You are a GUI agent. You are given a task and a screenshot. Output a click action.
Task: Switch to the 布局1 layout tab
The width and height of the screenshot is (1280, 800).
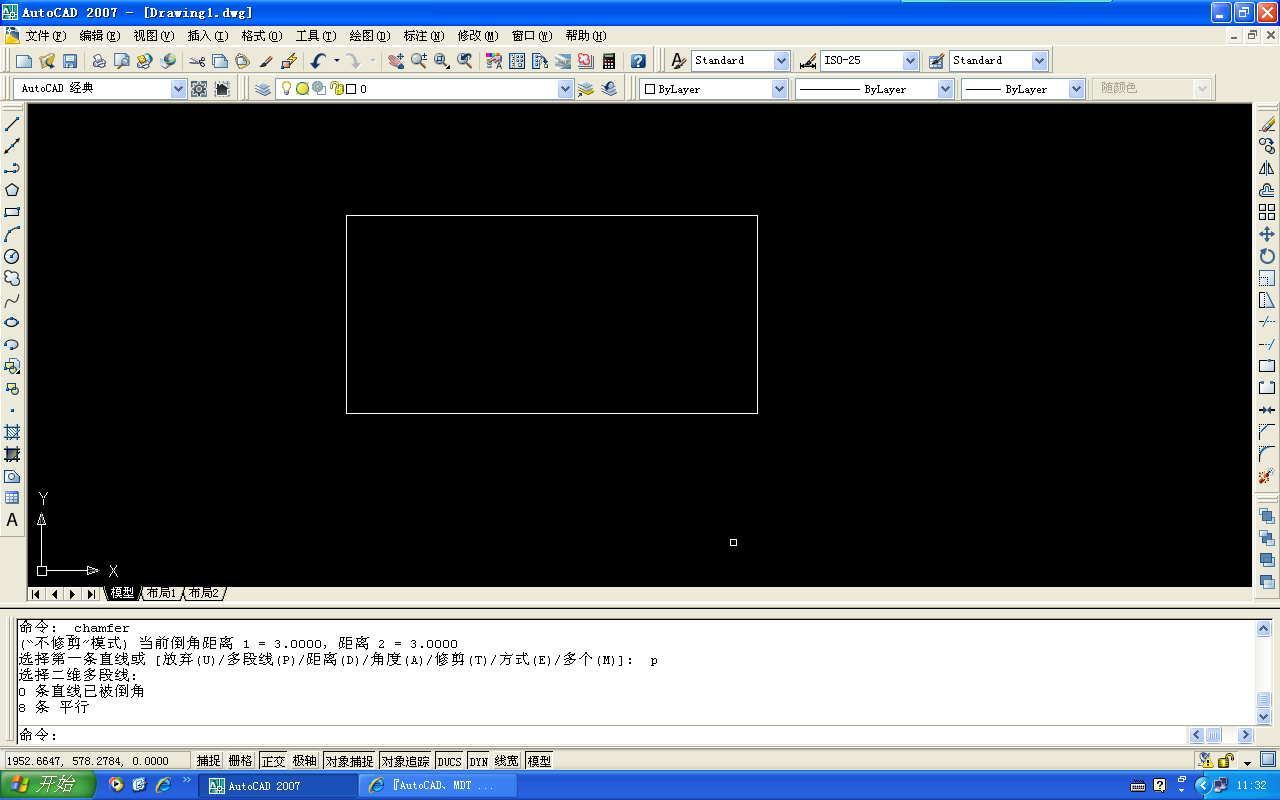(161, 593)
